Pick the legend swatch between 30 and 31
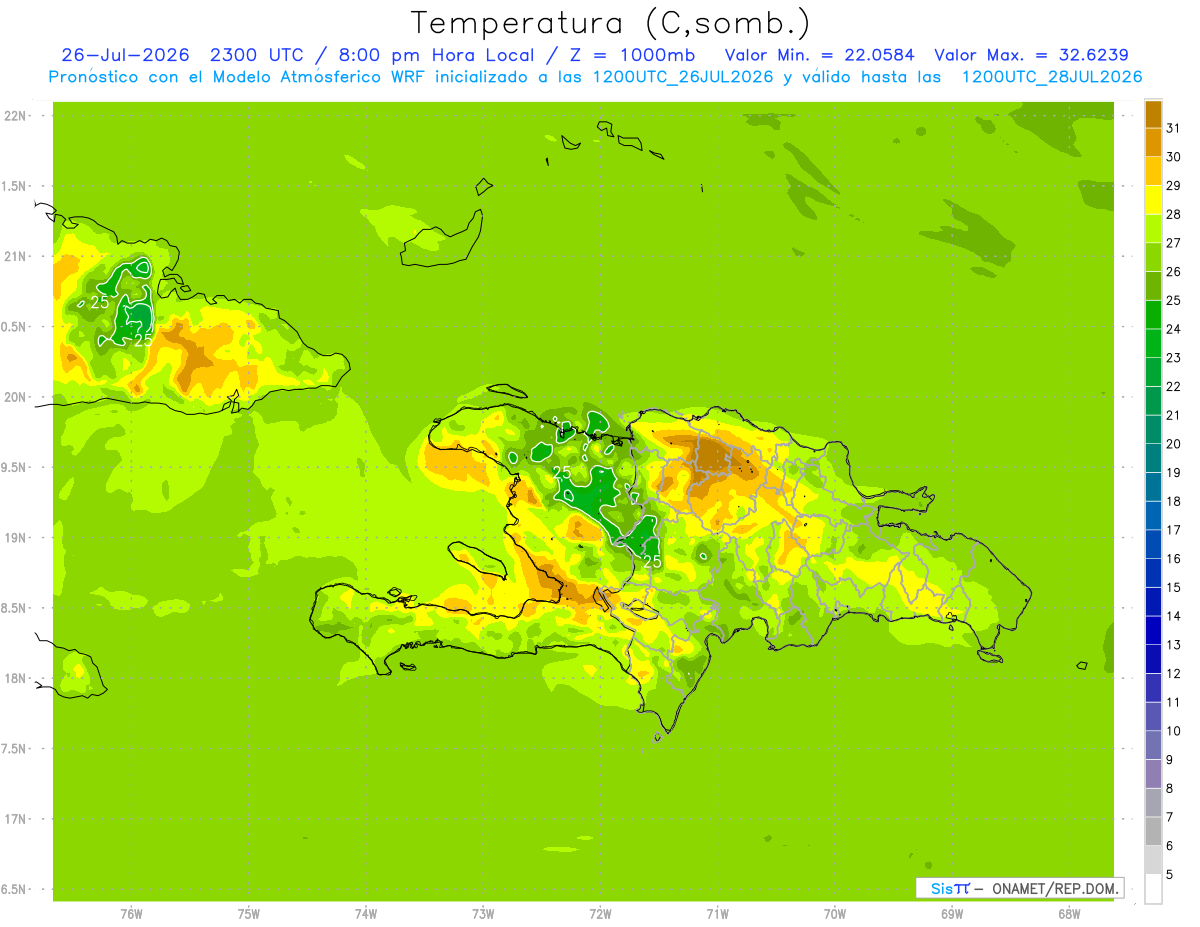This screenshot has width=1200, height=927. click(x=1153, y=143)
